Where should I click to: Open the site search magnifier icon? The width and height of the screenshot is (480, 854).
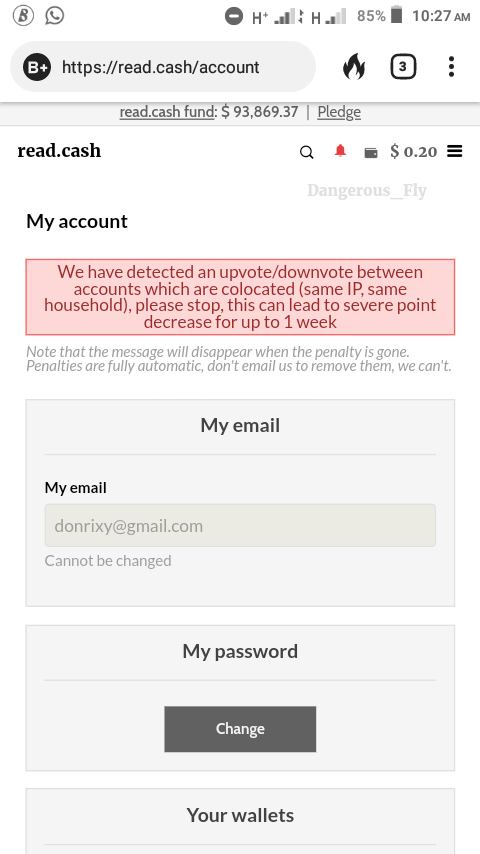[307, 152]
